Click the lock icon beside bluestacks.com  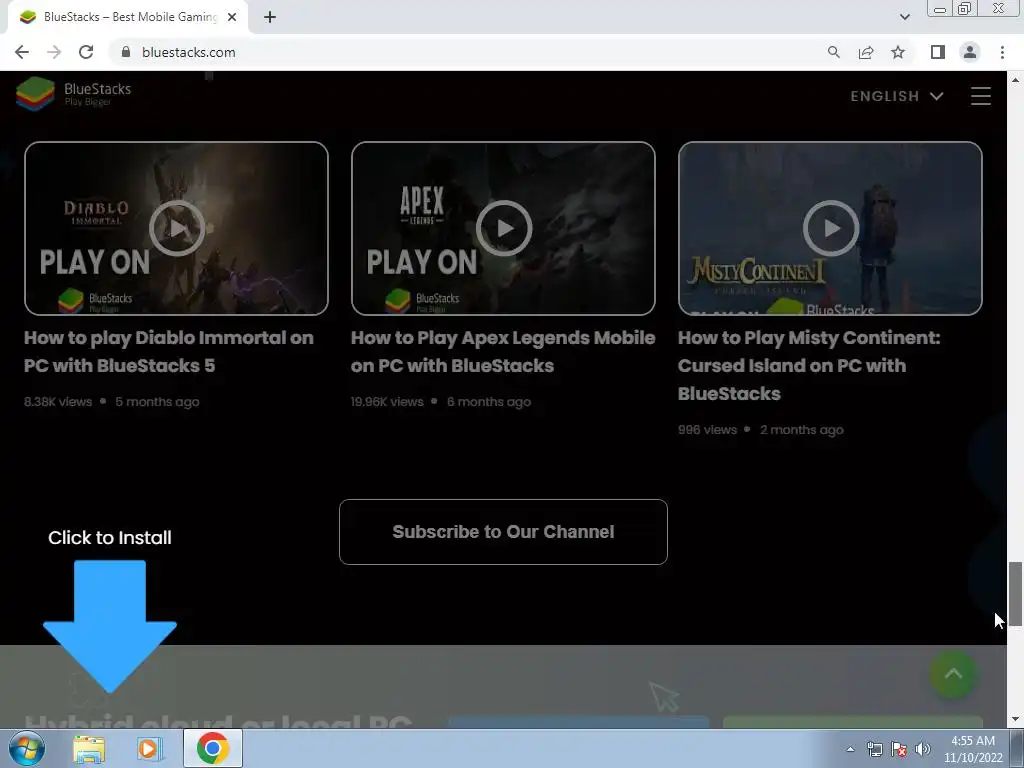pyautogui.click(x=126, y=52)
